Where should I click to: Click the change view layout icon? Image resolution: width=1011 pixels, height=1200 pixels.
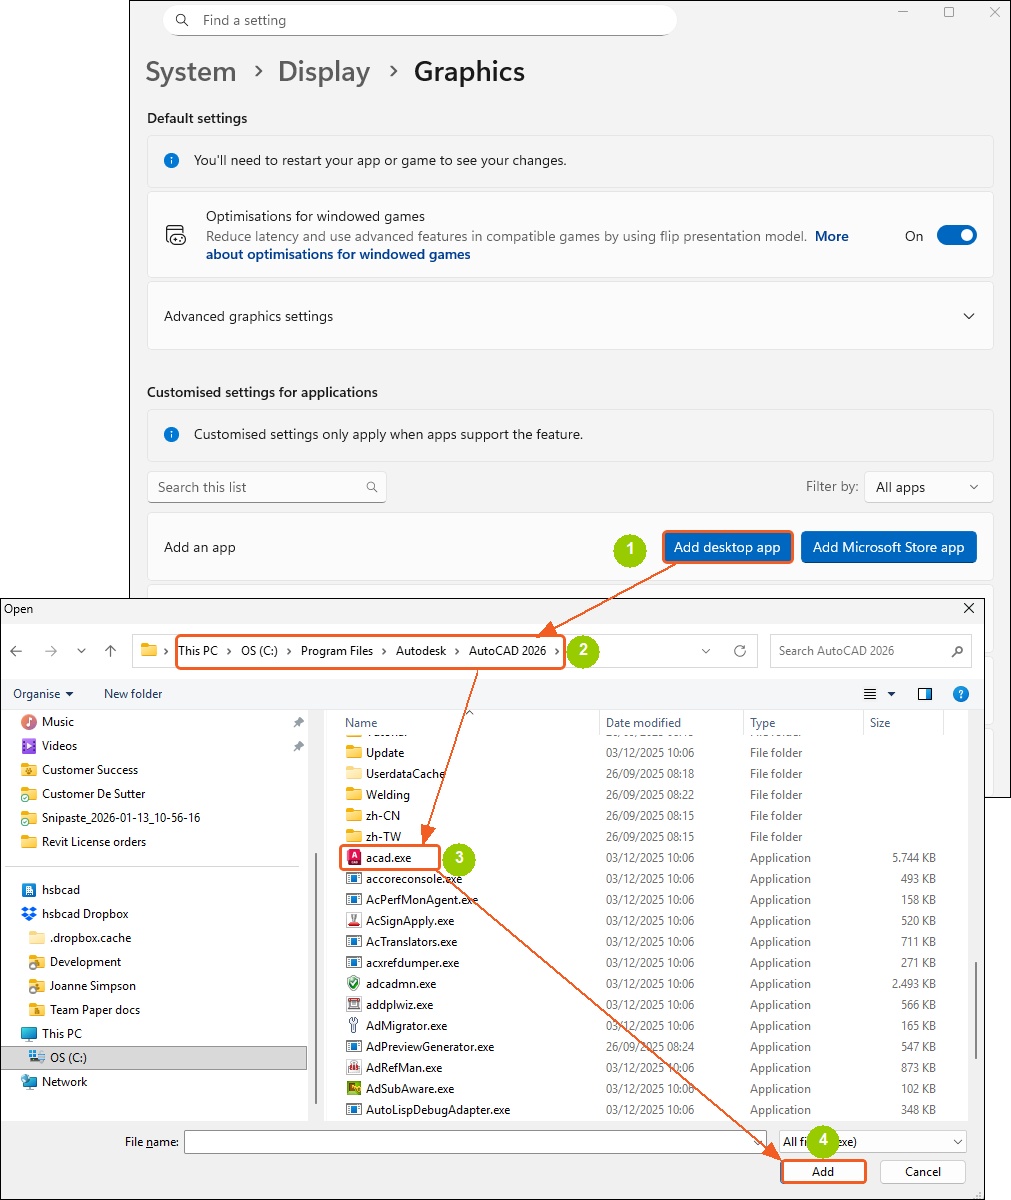(x=870, y=694)
